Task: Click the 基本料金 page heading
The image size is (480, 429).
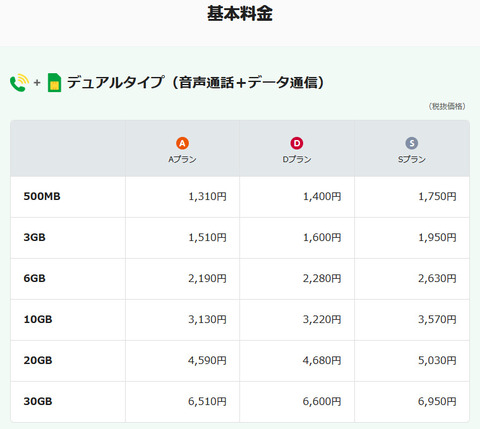Action: coord(240,14)
